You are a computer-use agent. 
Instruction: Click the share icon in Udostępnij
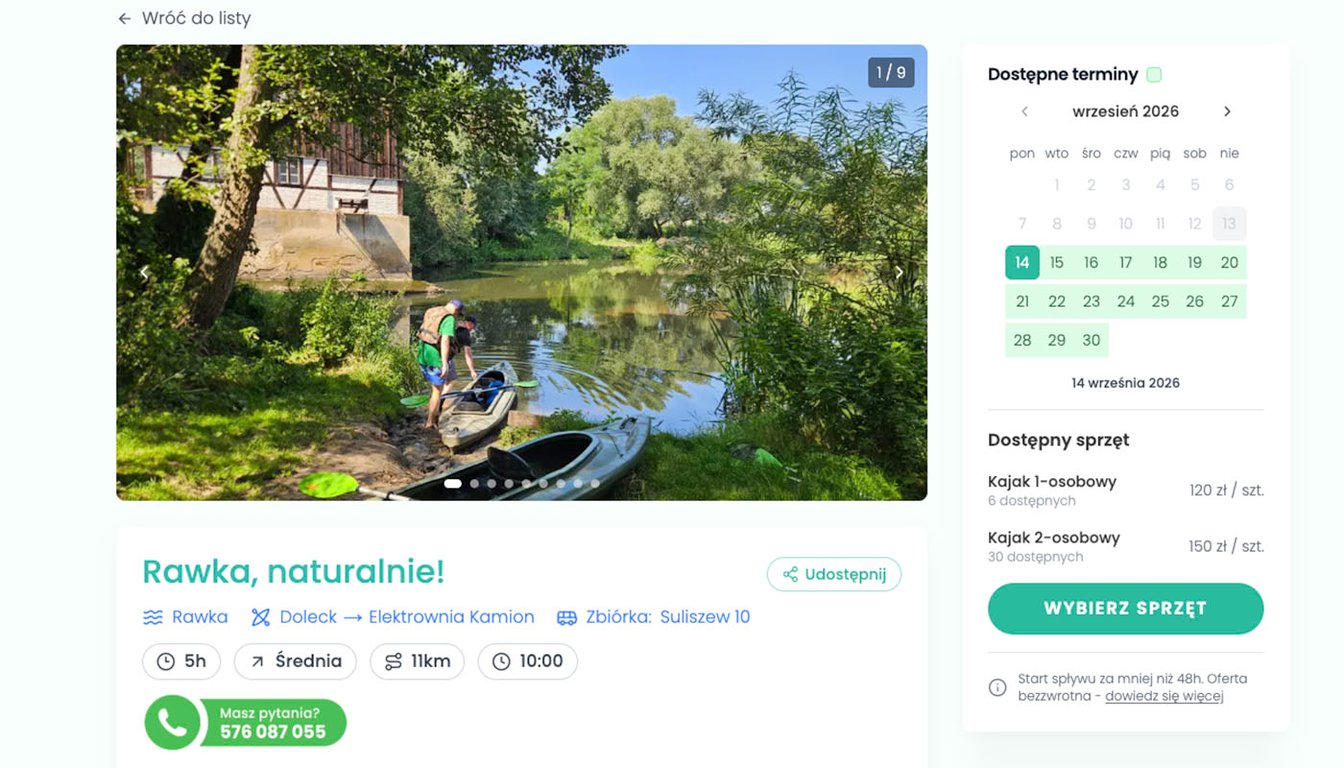coord(790,574)
